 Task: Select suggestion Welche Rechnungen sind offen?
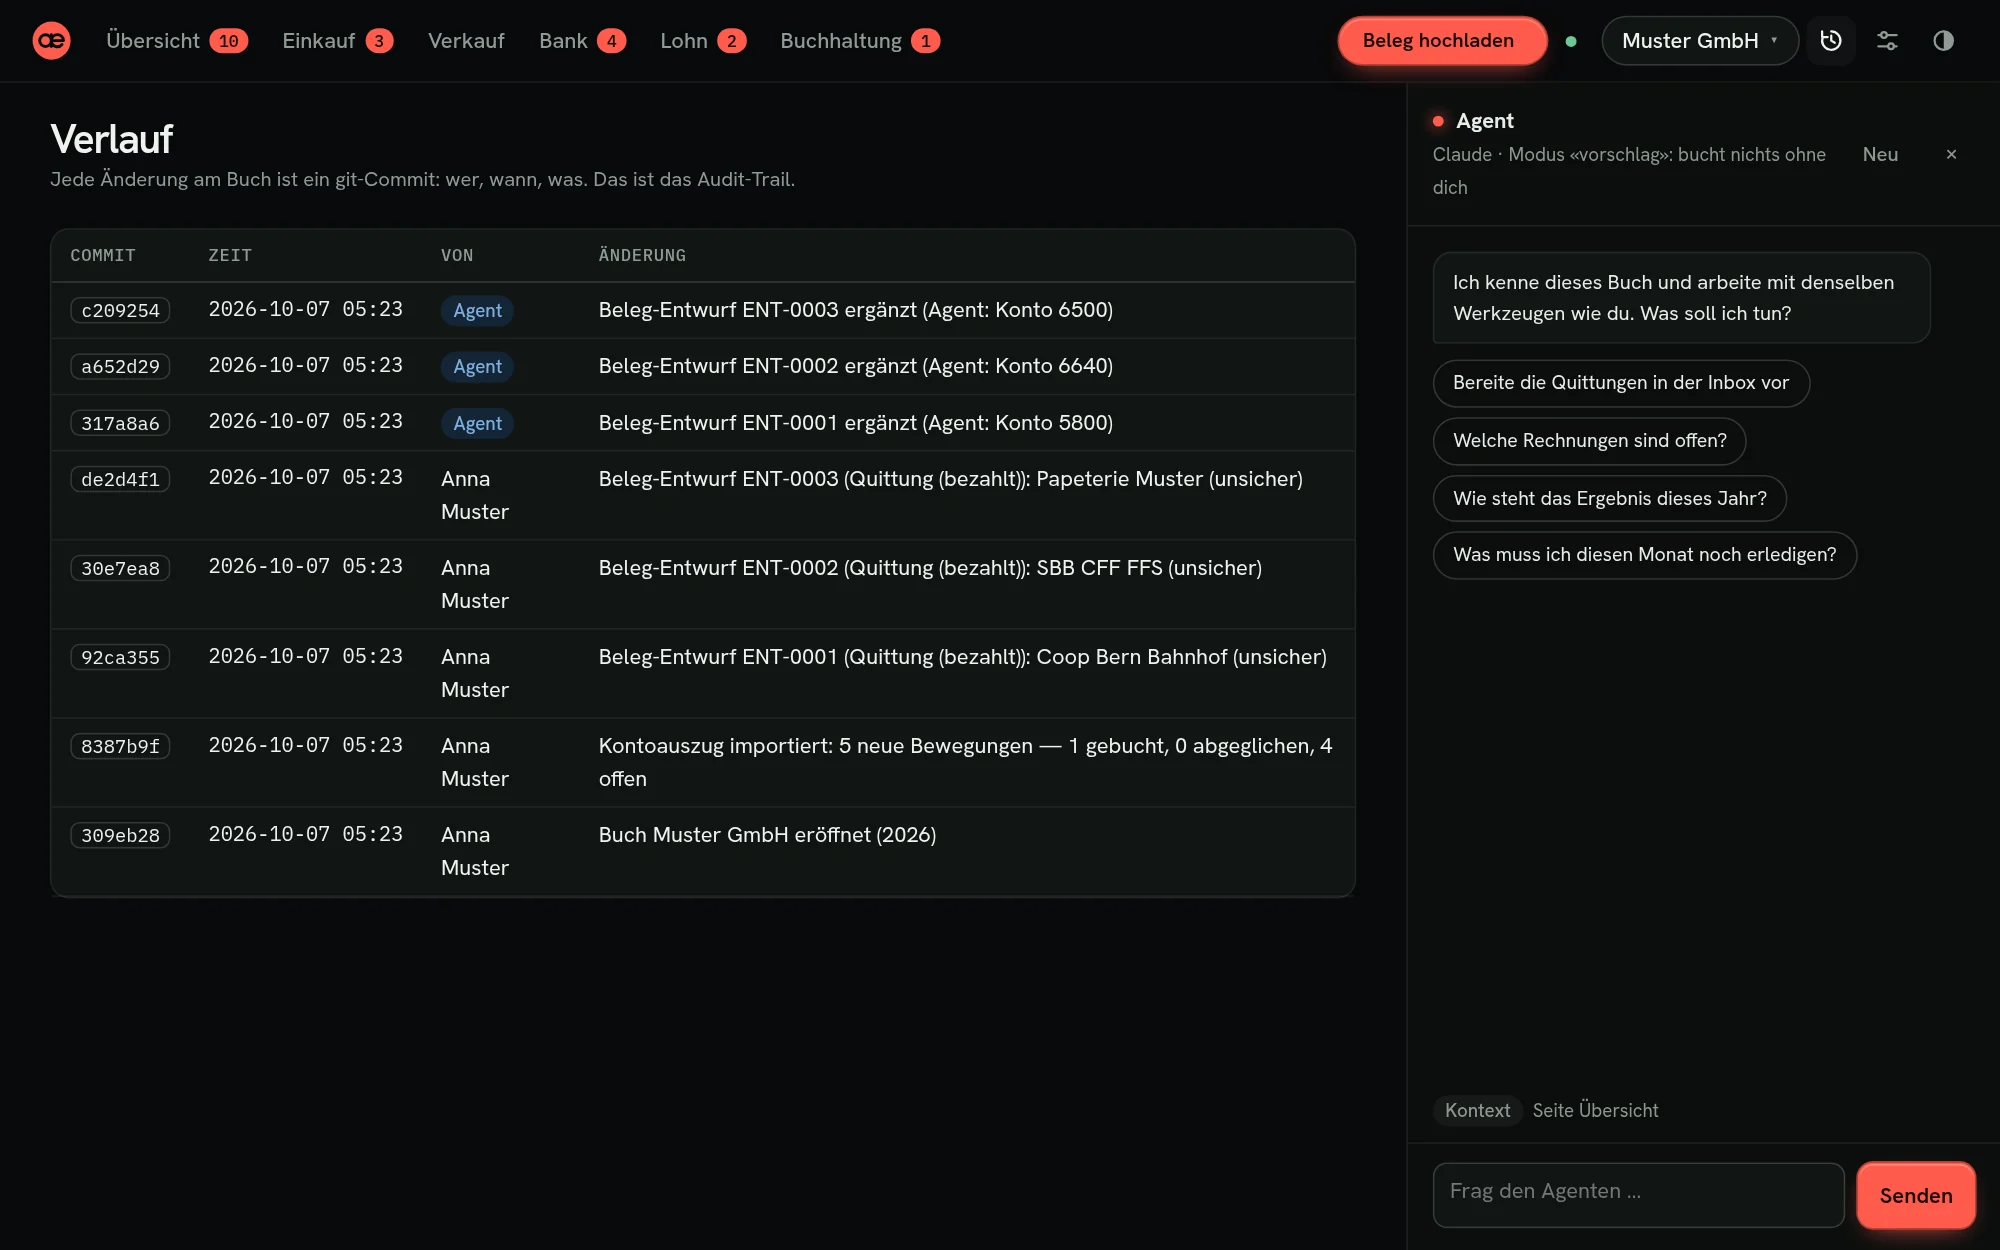[x=1589, y=441]
